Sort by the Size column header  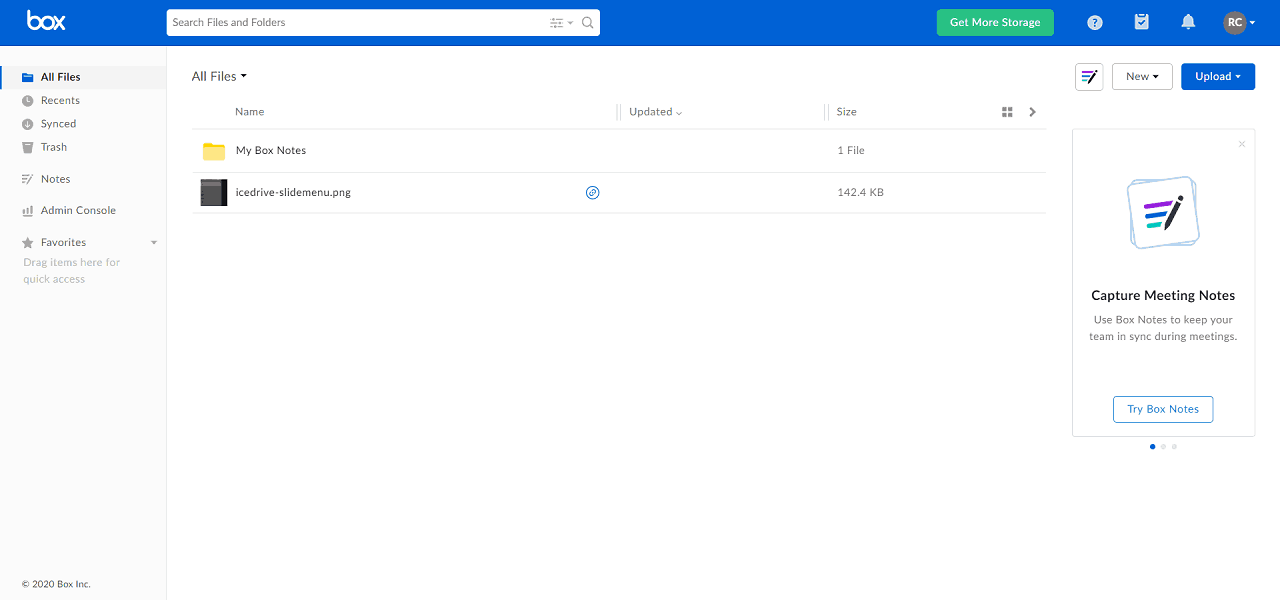pos(847,112)
